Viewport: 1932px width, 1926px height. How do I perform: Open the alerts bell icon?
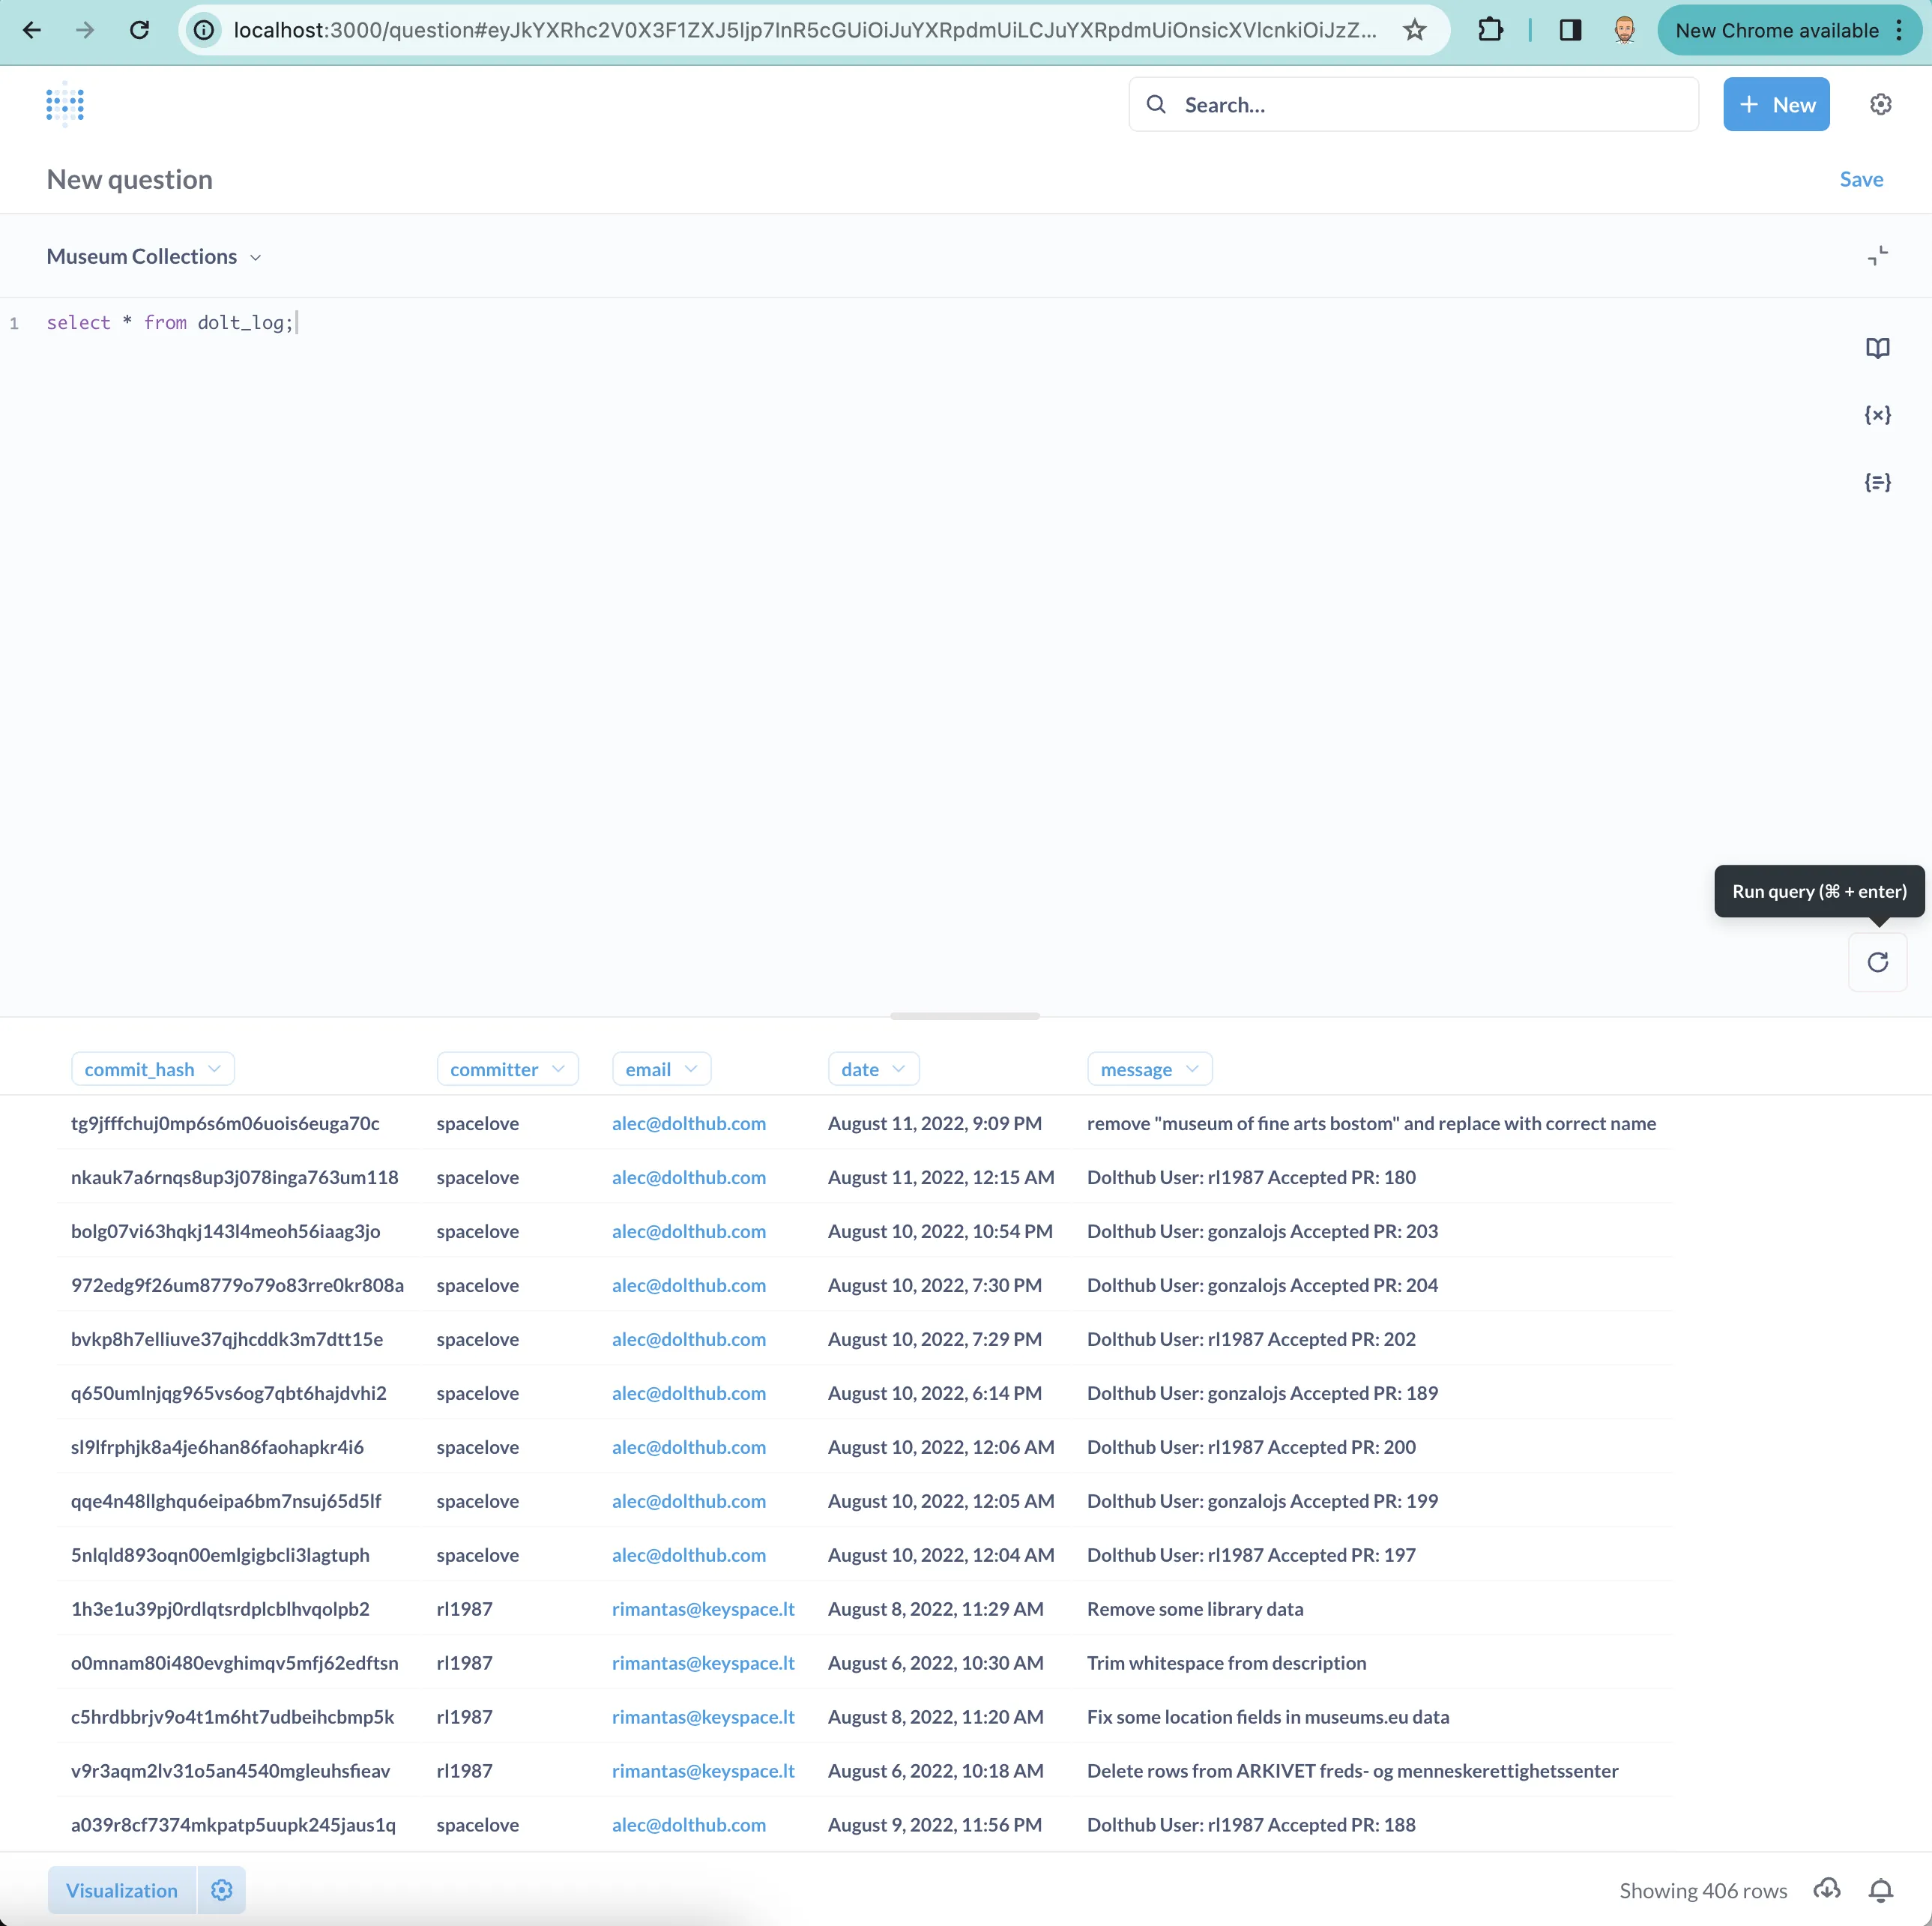pos(1880,1889)
